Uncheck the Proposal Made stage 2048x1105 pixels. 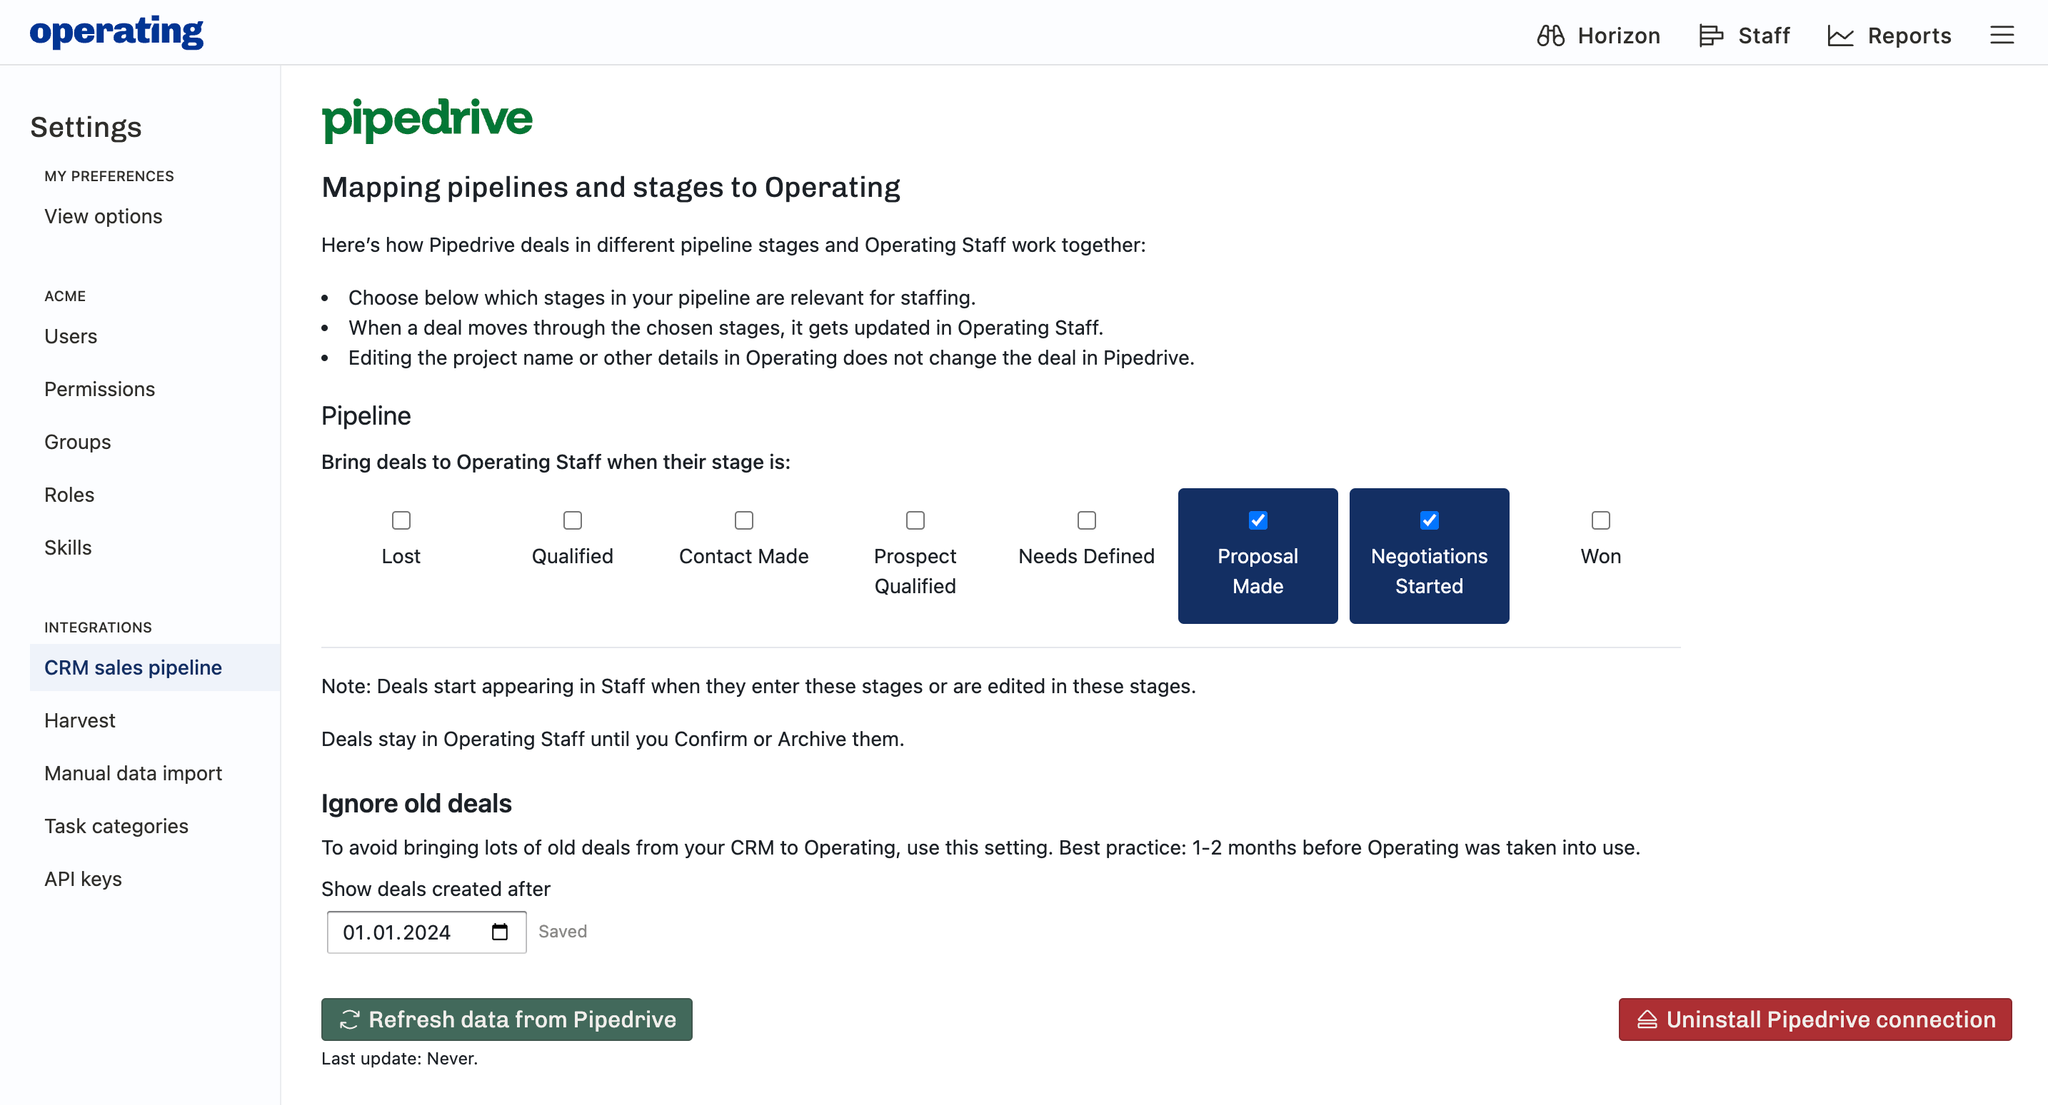click(1258, 520)
